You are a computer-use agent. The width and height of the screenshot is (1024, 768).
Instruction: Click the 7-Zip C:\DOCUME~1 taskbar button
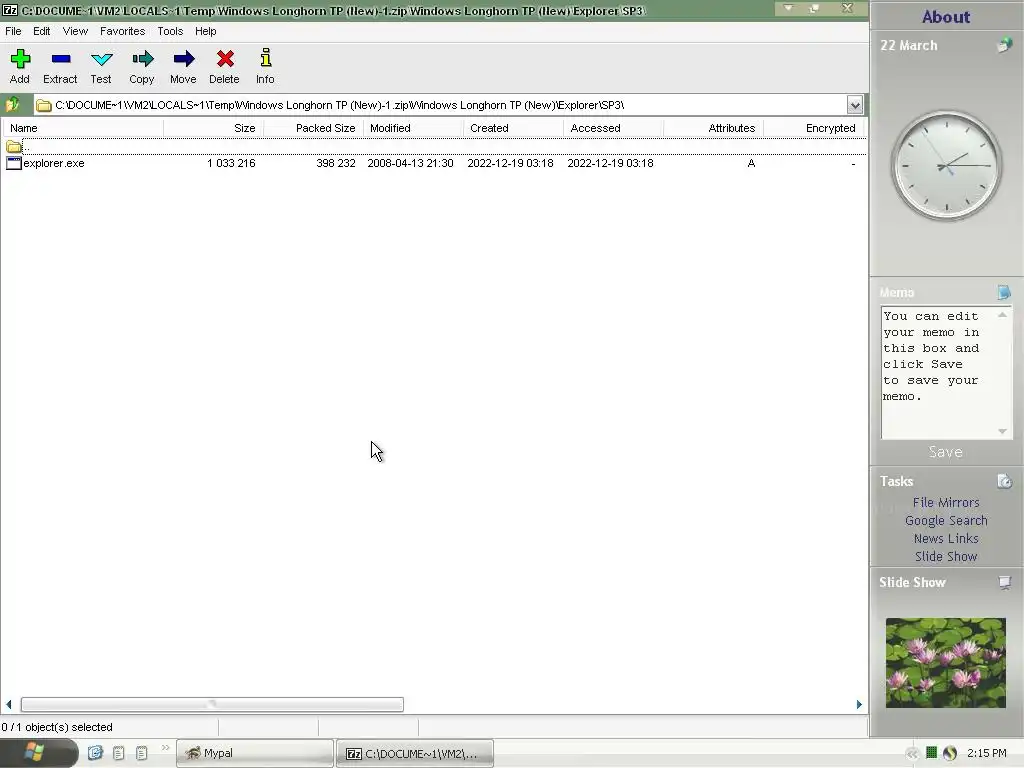(x=415, y=753)
